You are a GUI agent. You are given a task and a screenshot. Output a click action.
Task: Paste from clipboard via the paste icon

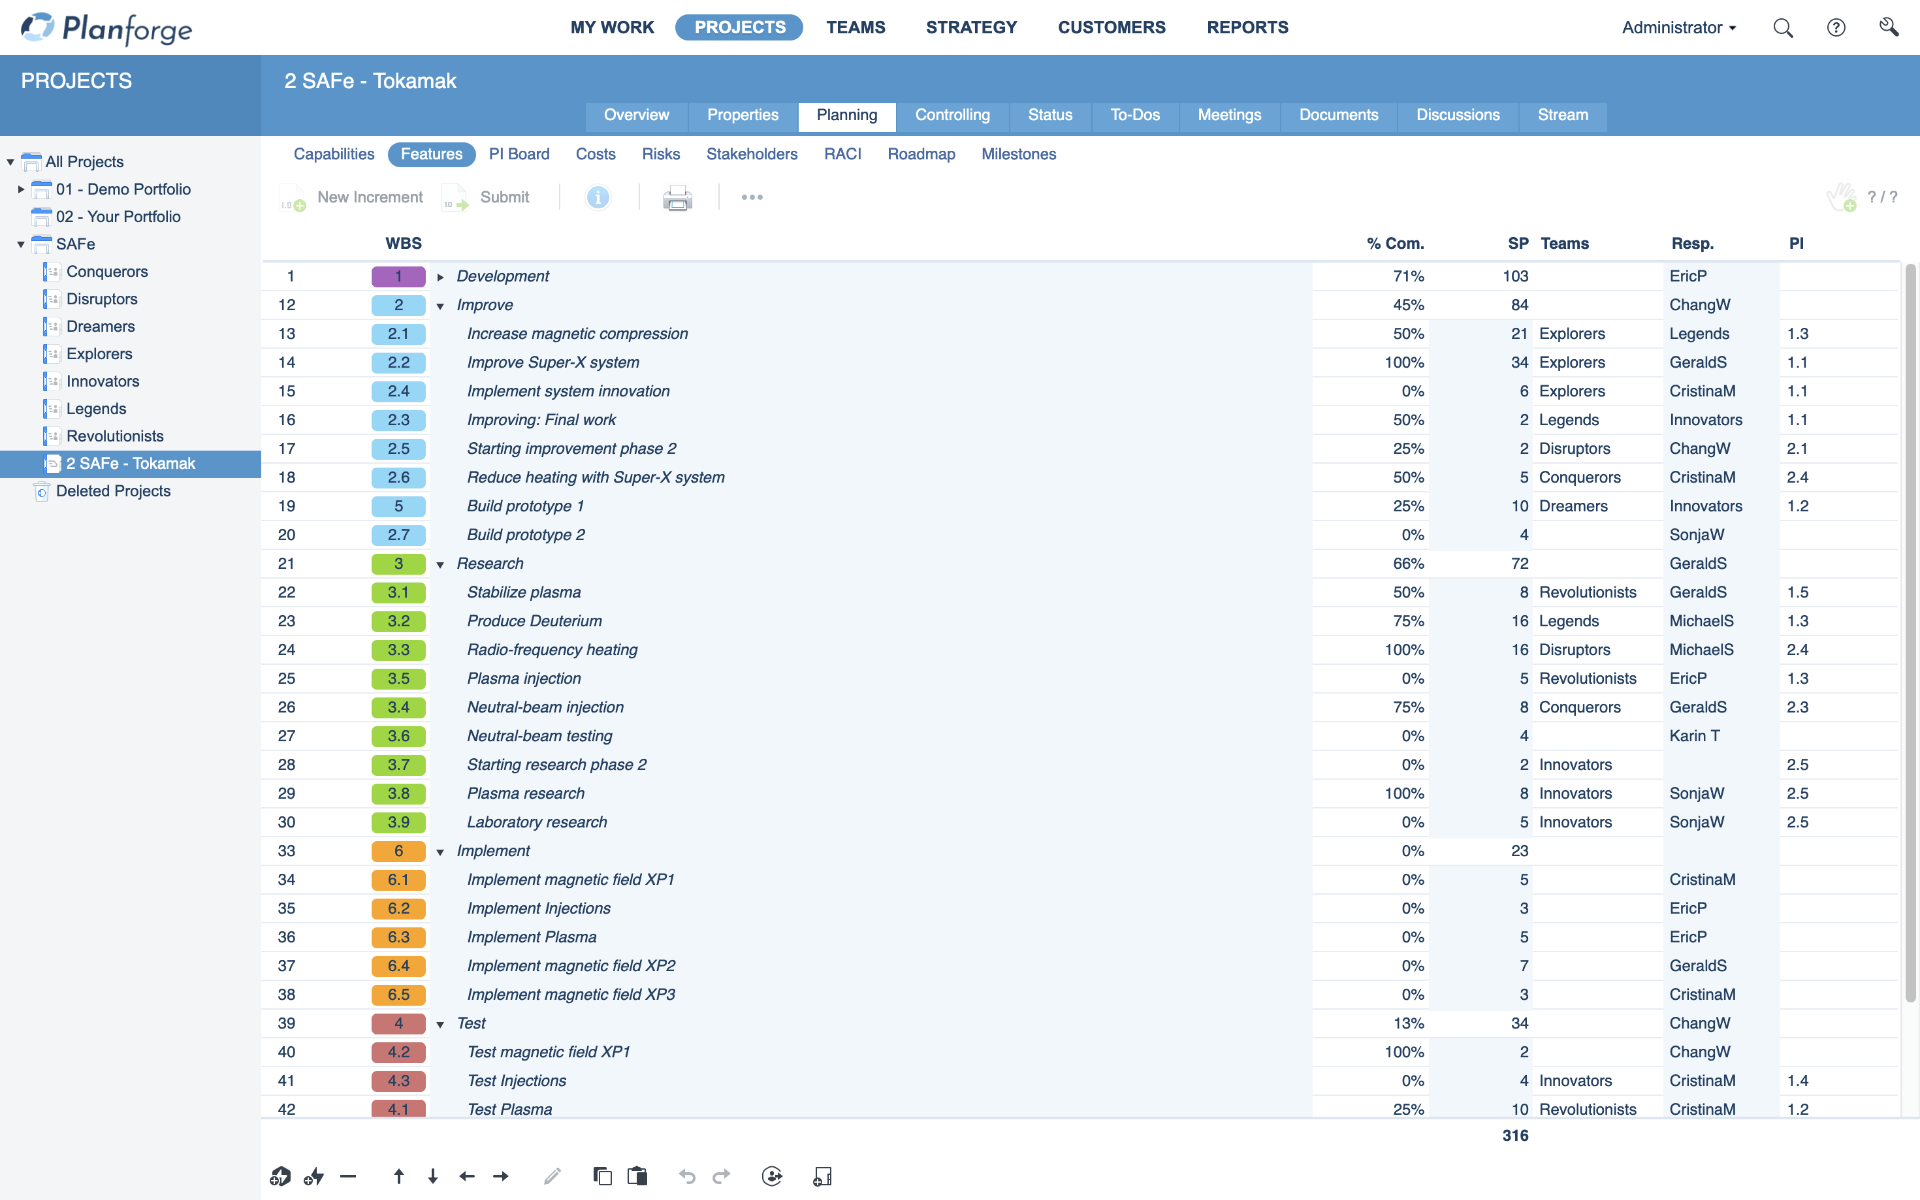point(637,1176)
